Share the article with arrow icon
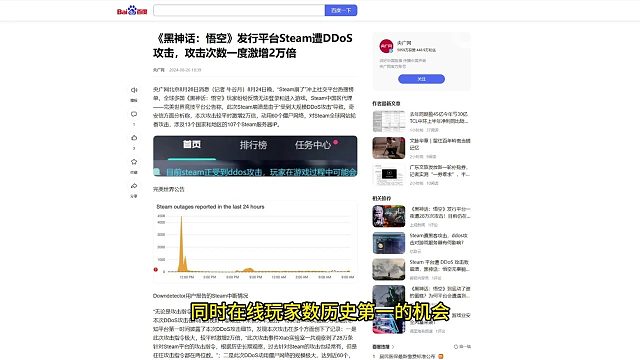Viewport: 640px width, 360px height. 134,186
